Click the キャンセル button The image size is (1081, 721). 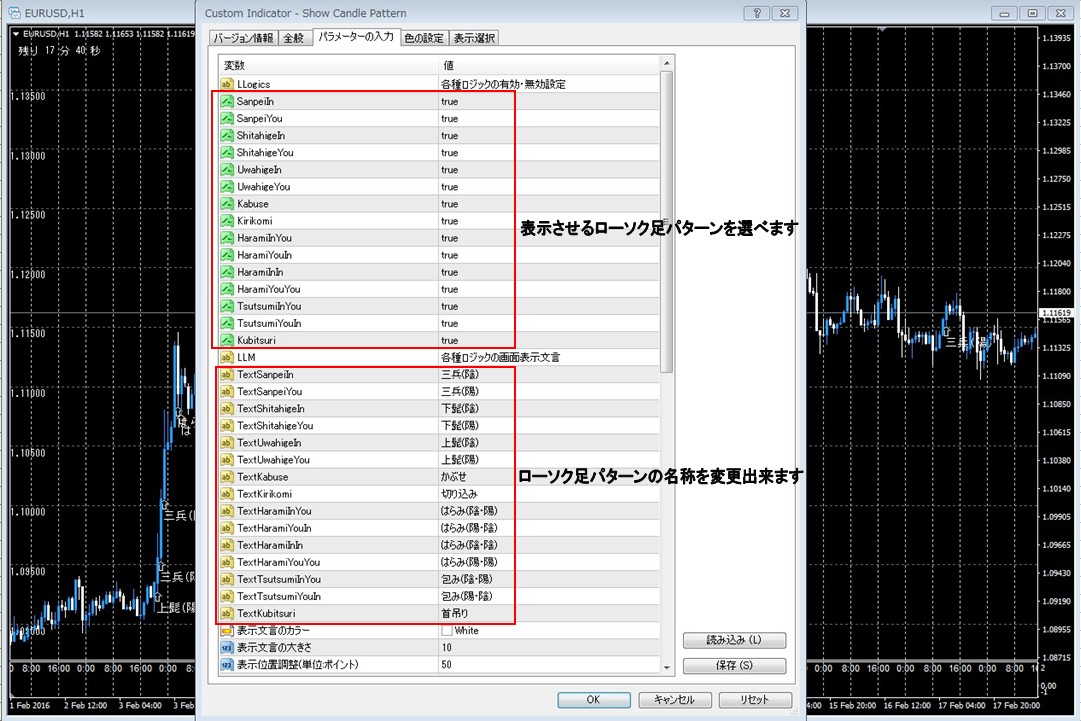(x=674, y=700)
